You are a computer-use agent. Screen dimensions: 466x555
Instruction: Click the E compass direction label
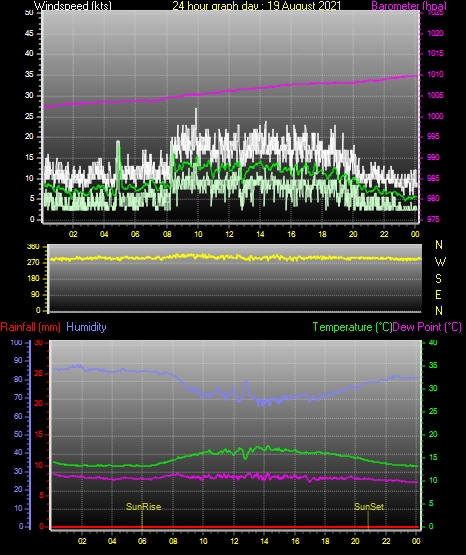coord(438,294)
